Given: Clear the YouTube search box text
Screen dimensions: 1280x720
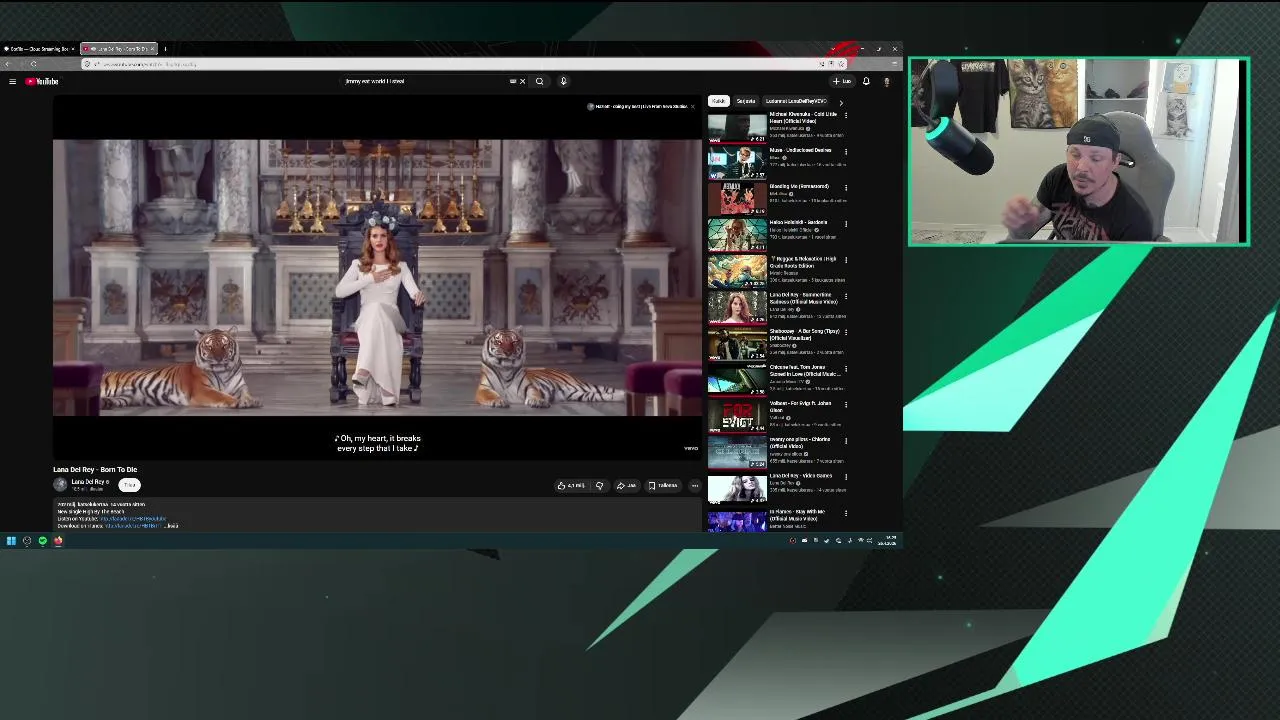Looking at the screenshot, I should pyautogui.click(x=522, y=81).
